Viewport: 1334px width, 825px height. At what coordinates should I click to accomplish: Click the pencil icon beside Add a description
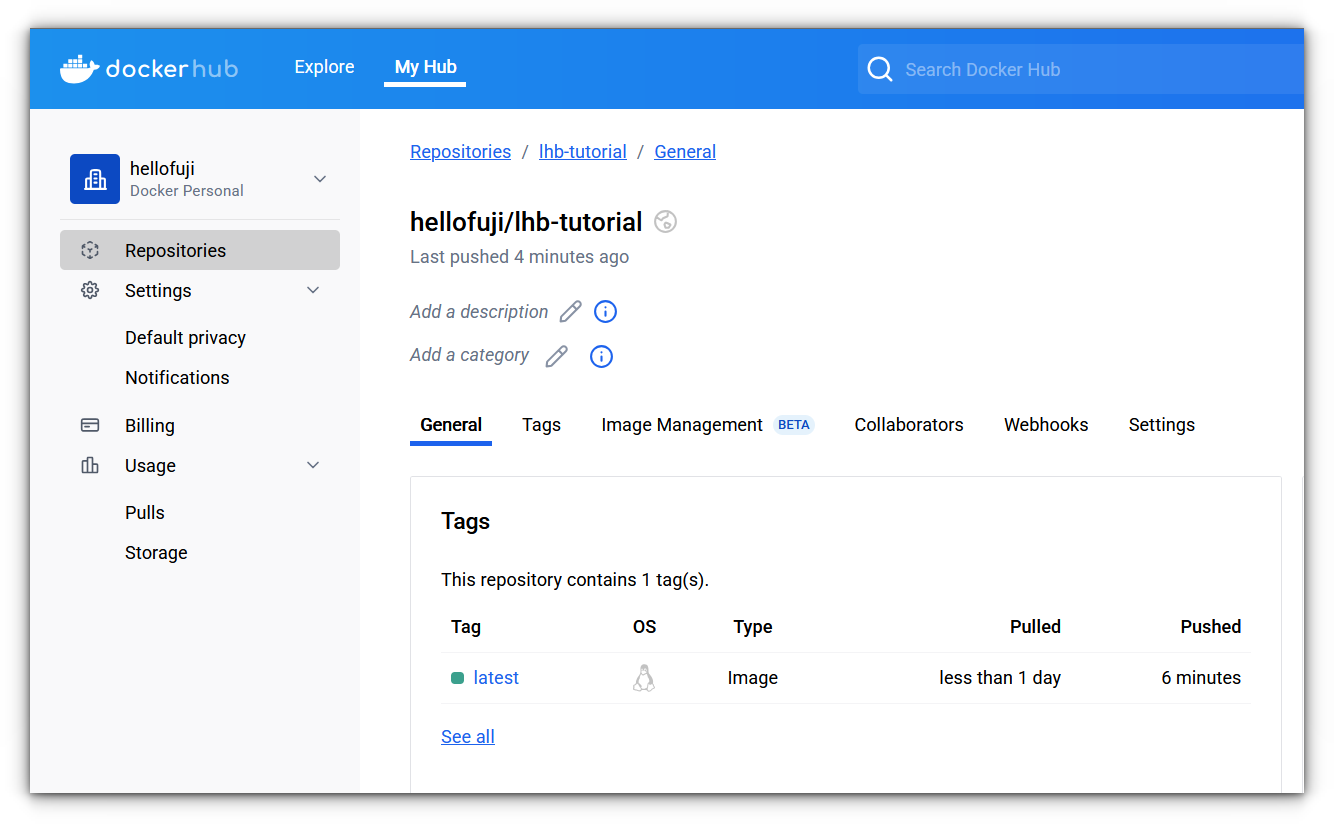pos(570,312)
